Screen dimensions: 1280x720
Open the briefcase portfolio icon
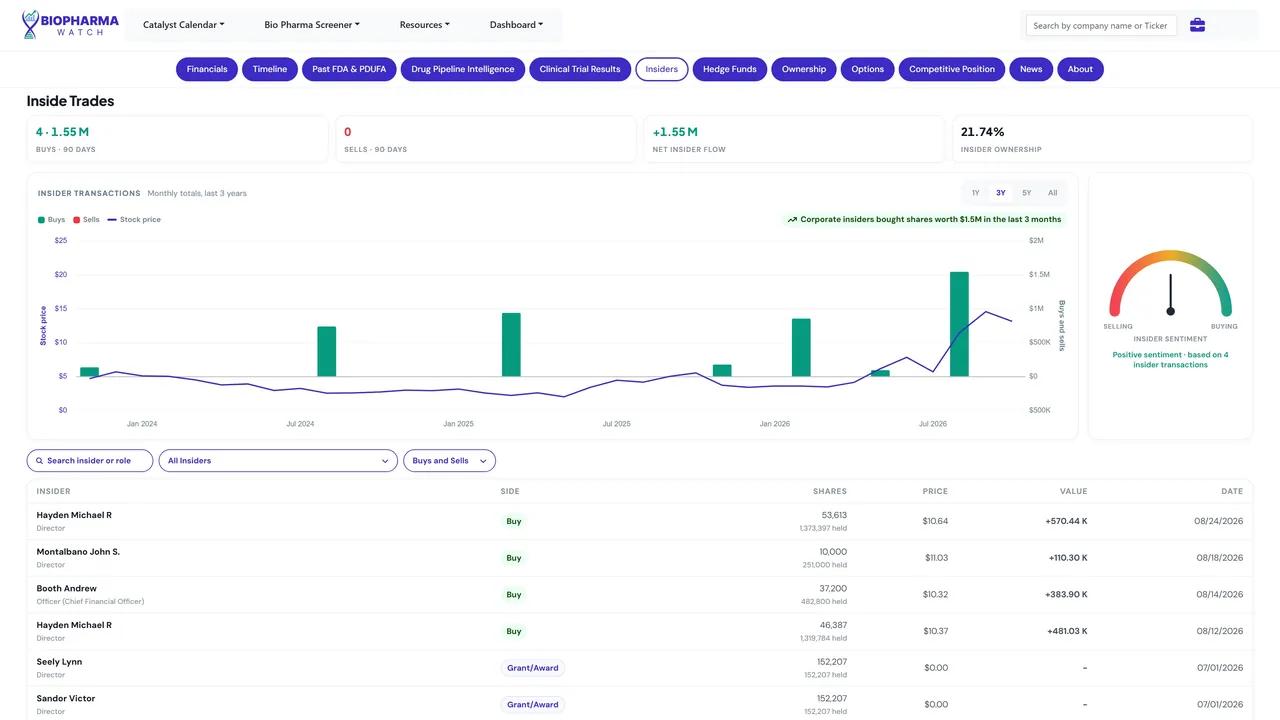tap(1197, 25)
